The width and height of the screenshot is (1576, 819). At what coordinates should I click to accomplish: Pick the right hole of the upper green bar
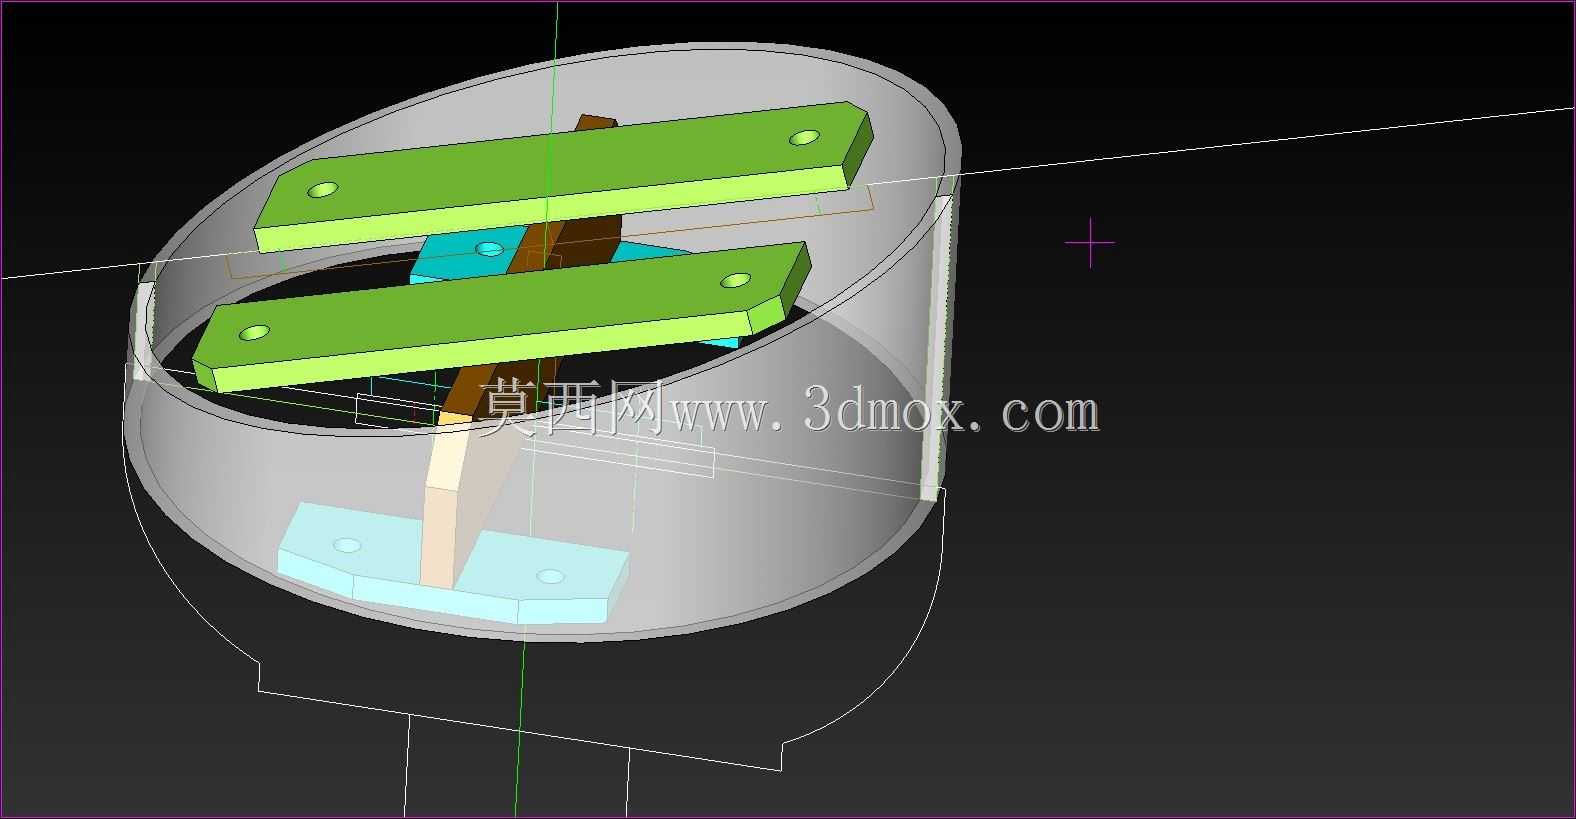click(x=803, y=138)
